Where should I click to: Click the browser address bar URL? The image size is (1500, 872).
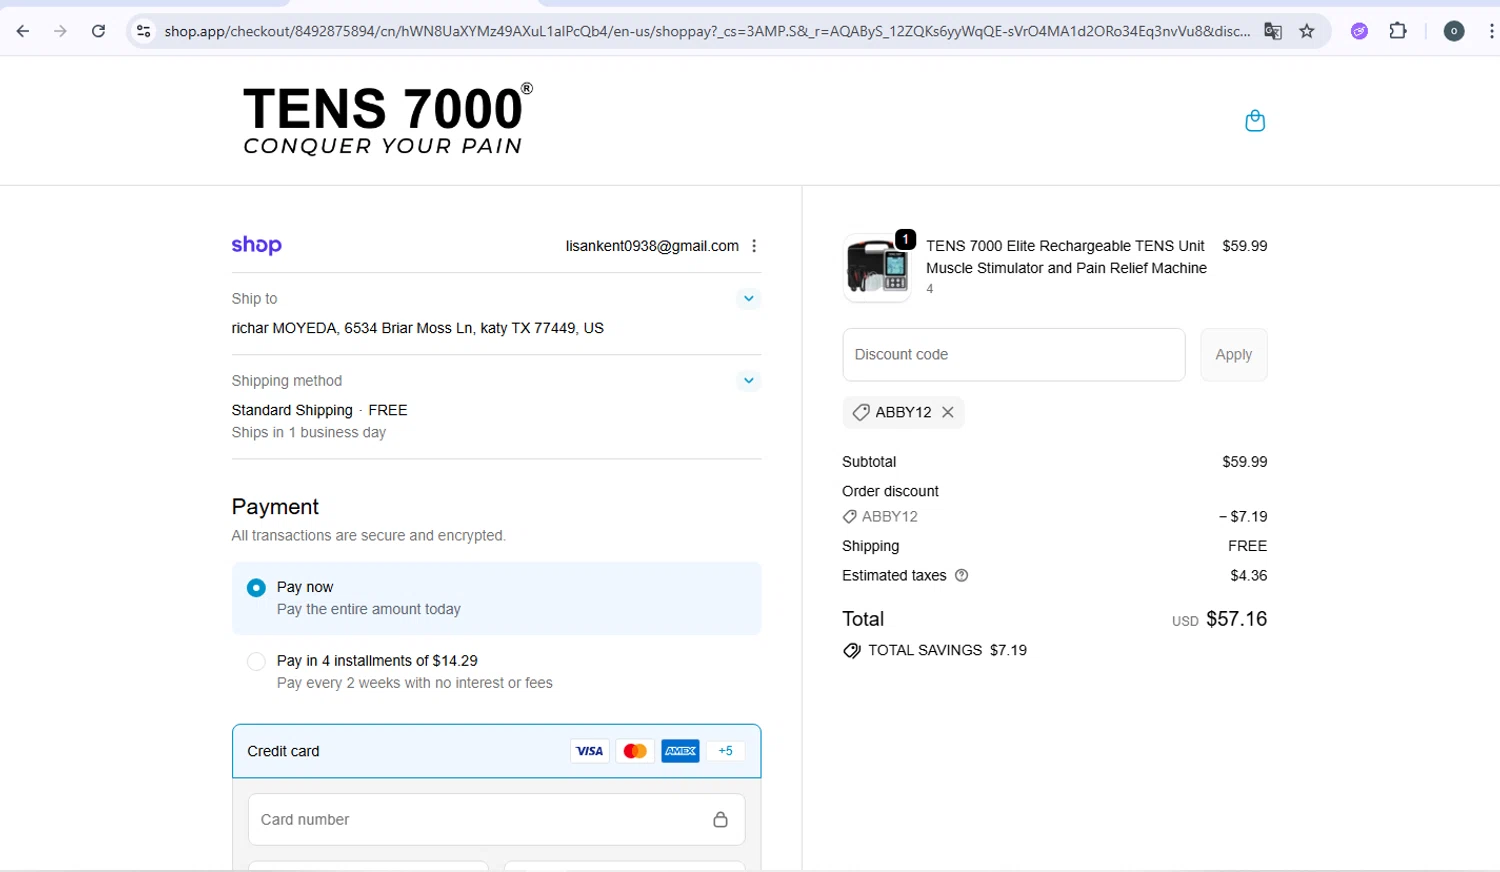pos(707,31)
